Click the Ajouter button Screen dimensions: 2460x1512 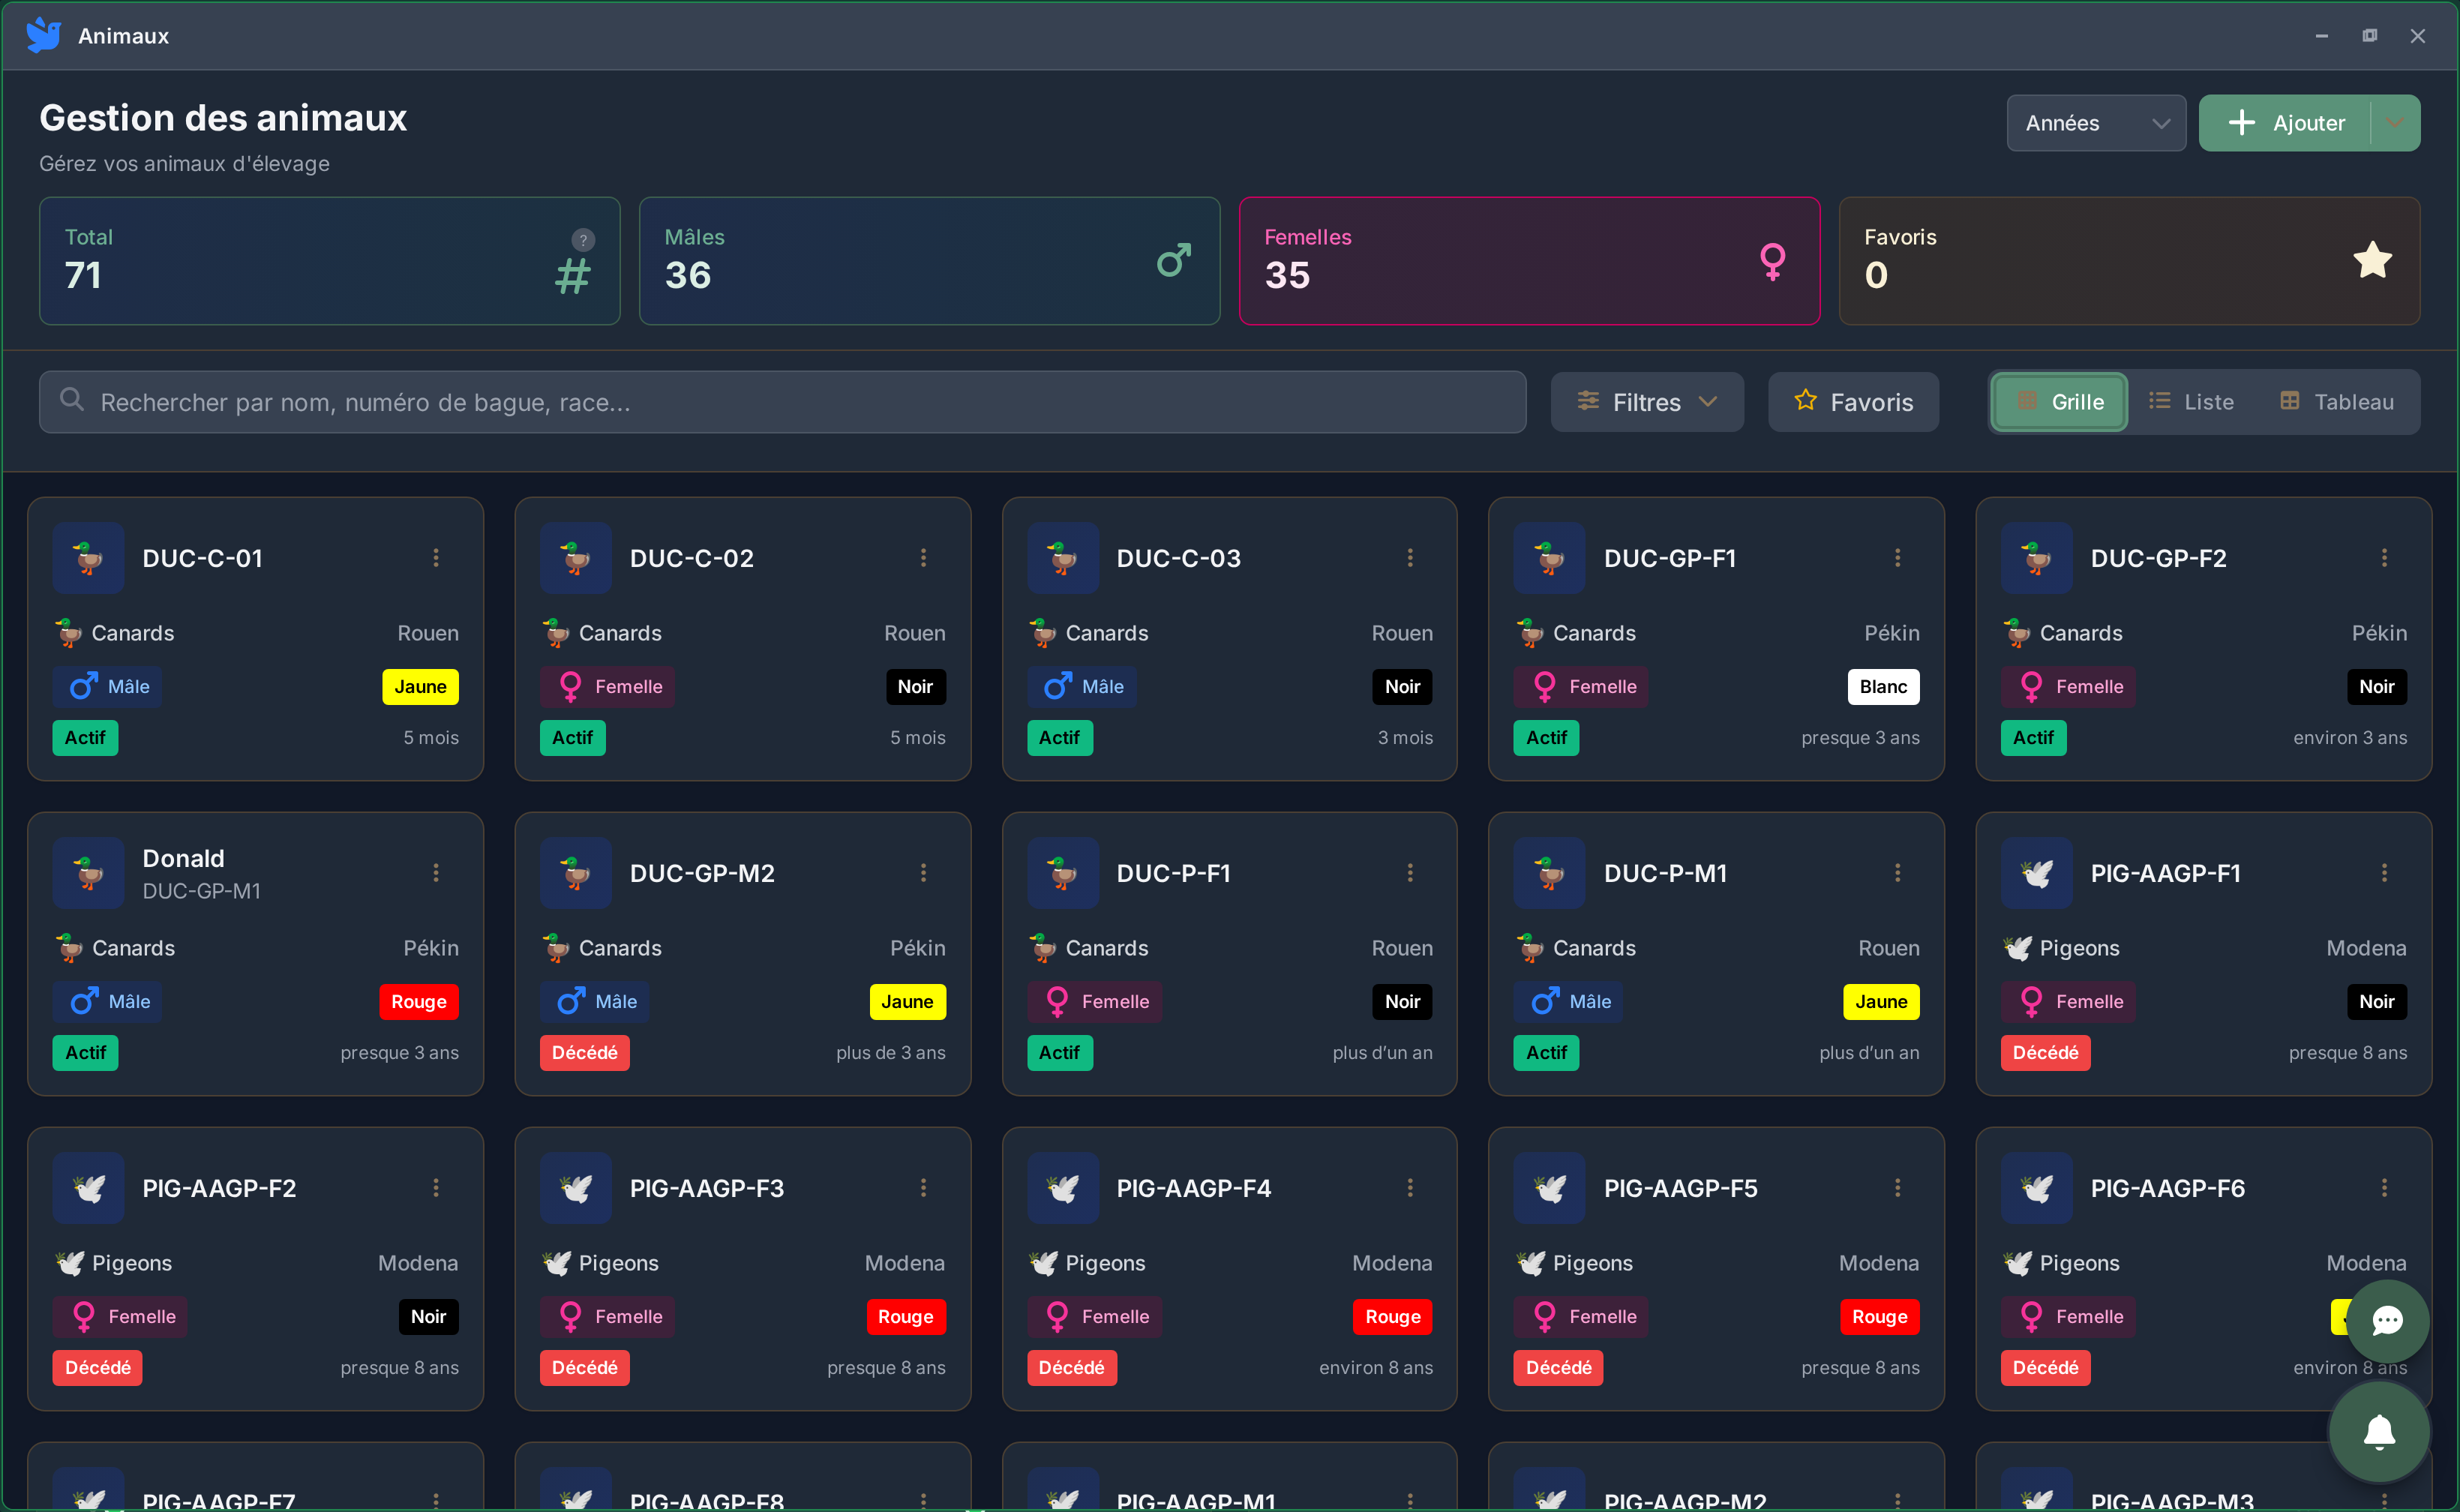2285,123
